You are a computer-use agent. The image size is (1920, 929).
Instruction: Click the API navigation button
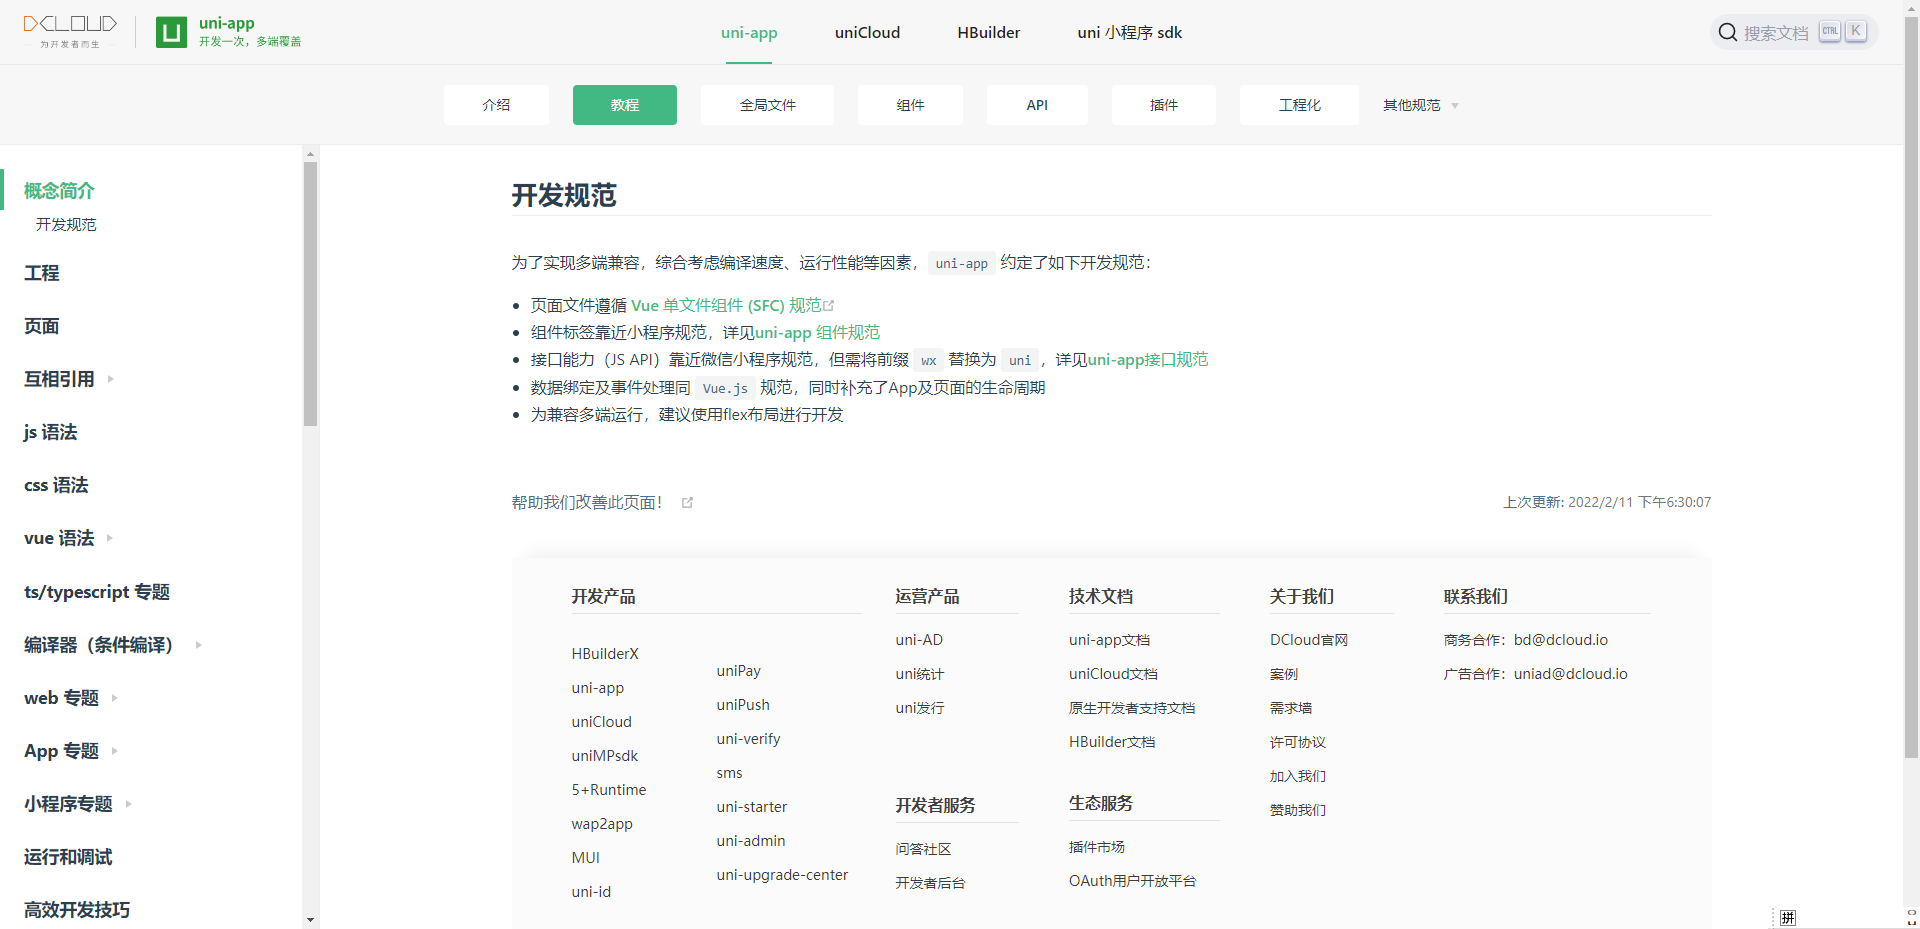coord(1037,104)
